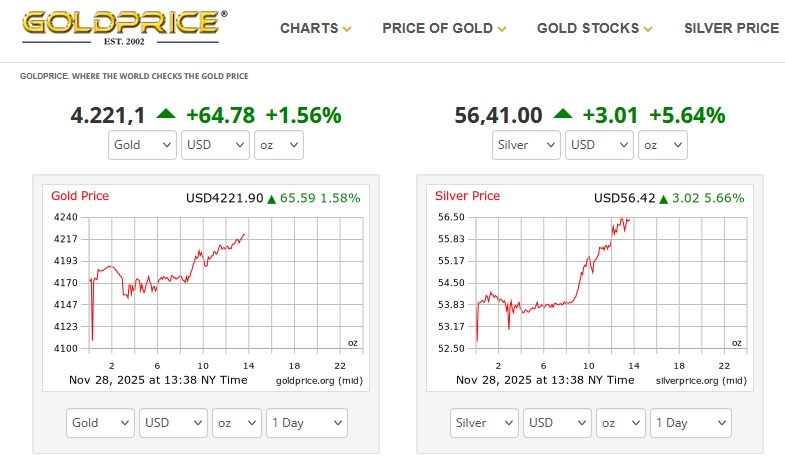
Task: Click the small triangle in Silver Price chart header
Action: point(665,198)
